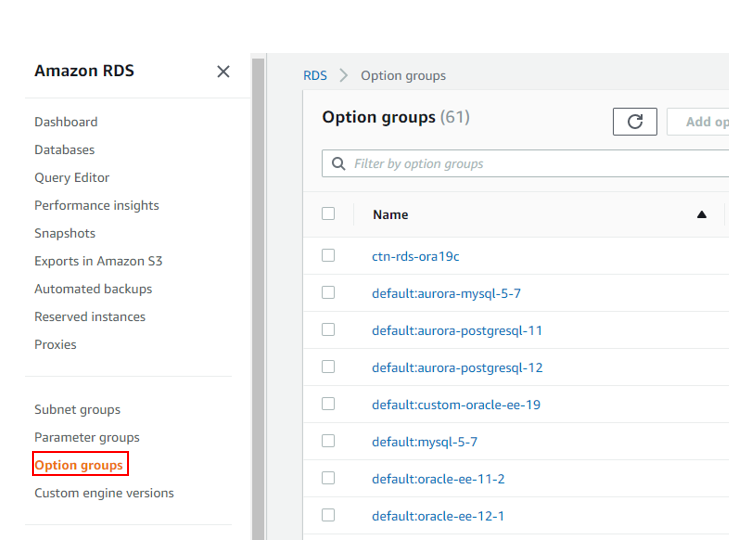Check default:aurora-postgresql-11 row checkbox
This screenshot has width=729, height=548.
[x=328, y=330]
